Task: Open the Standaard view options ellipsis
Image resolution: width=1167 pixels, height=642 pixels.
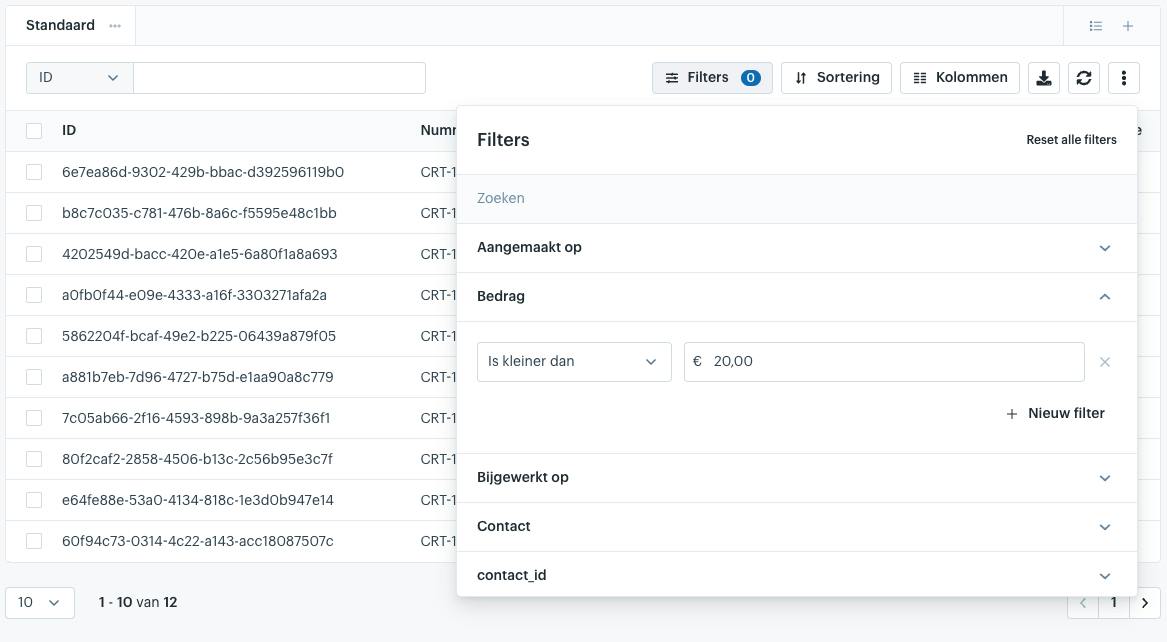Action: coord(115,25)
